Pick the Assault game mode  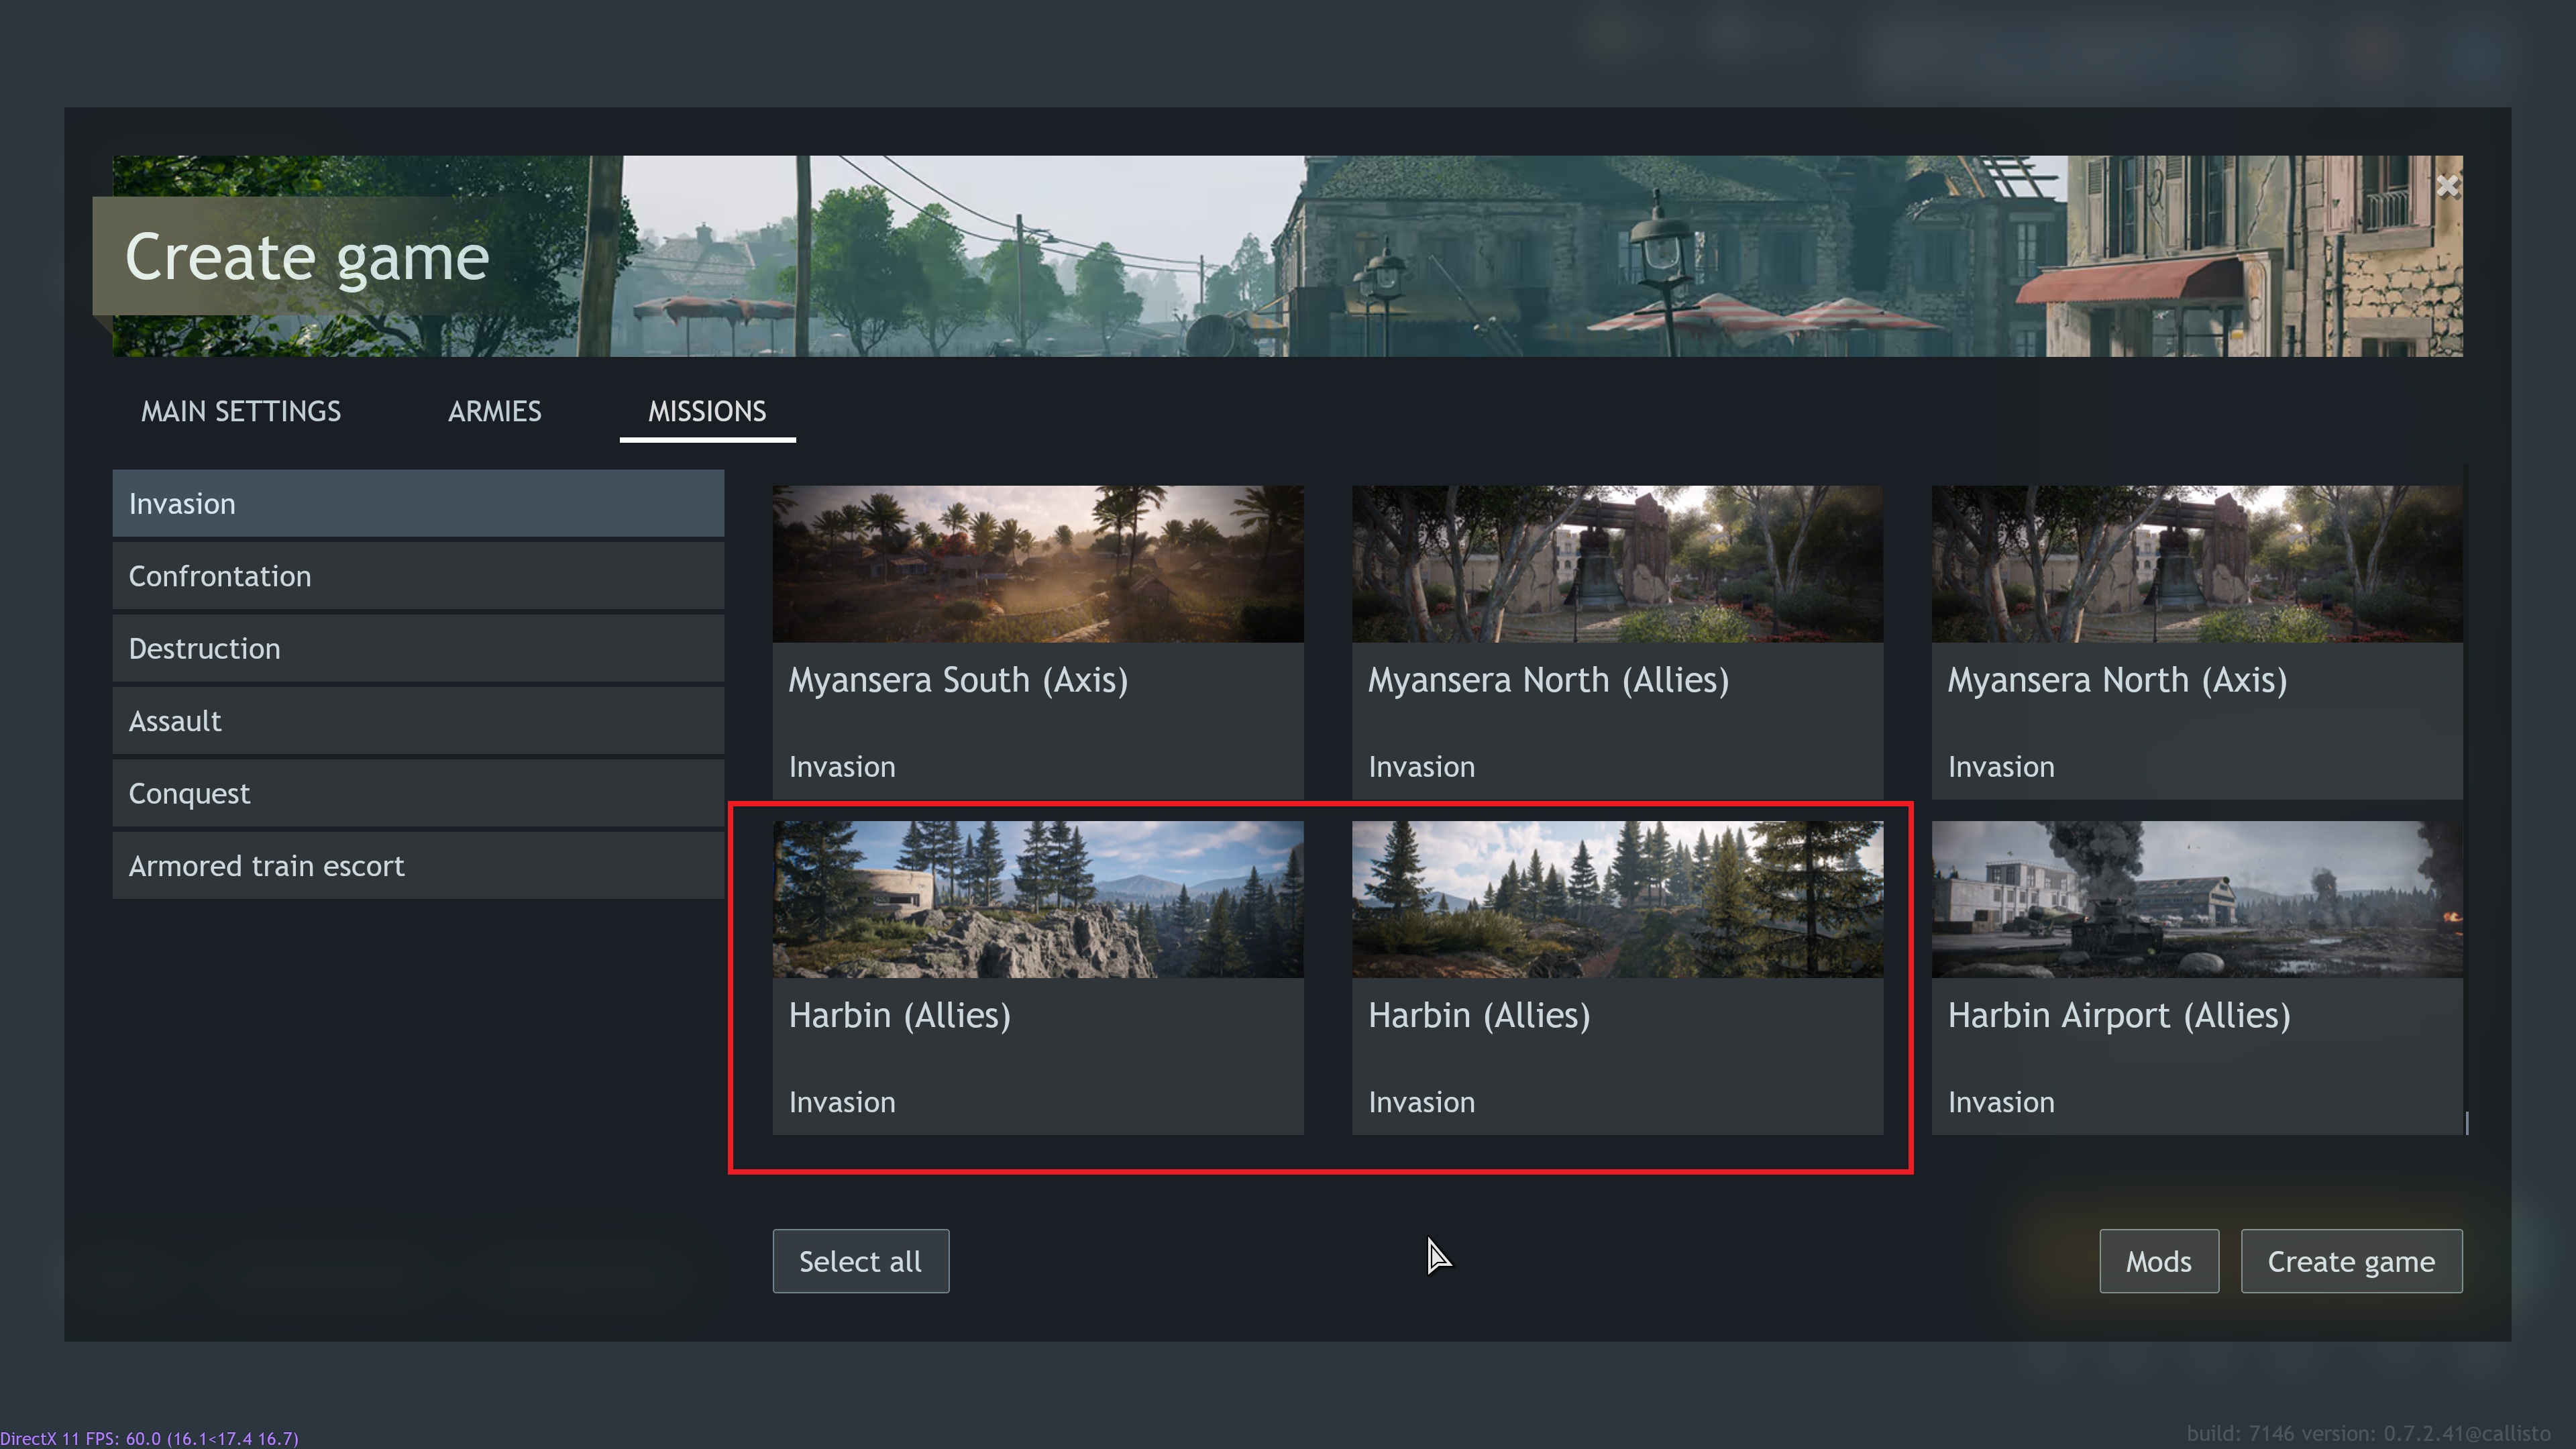417,721
